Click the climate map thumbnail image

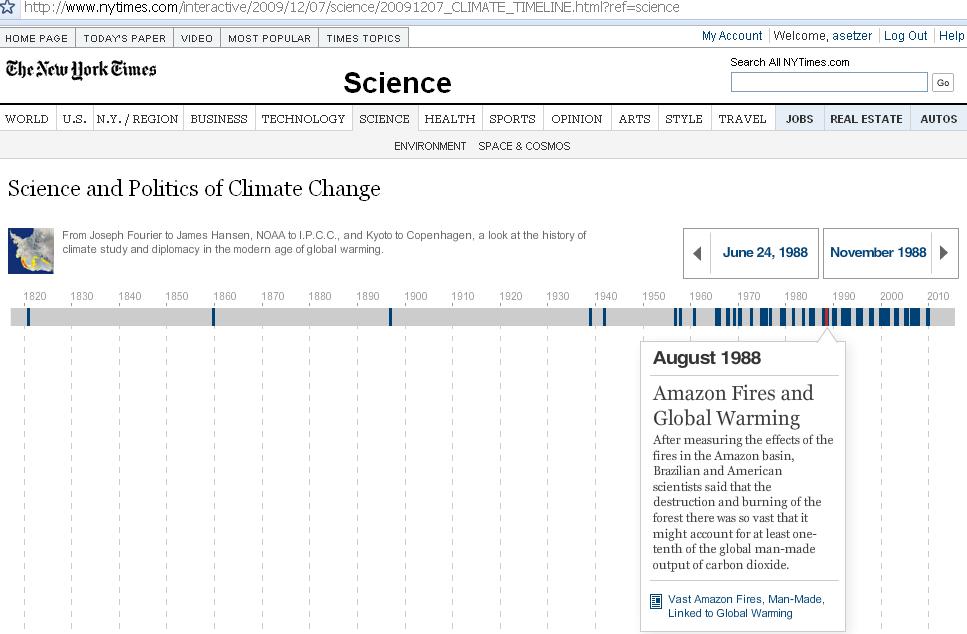point(31,251)
